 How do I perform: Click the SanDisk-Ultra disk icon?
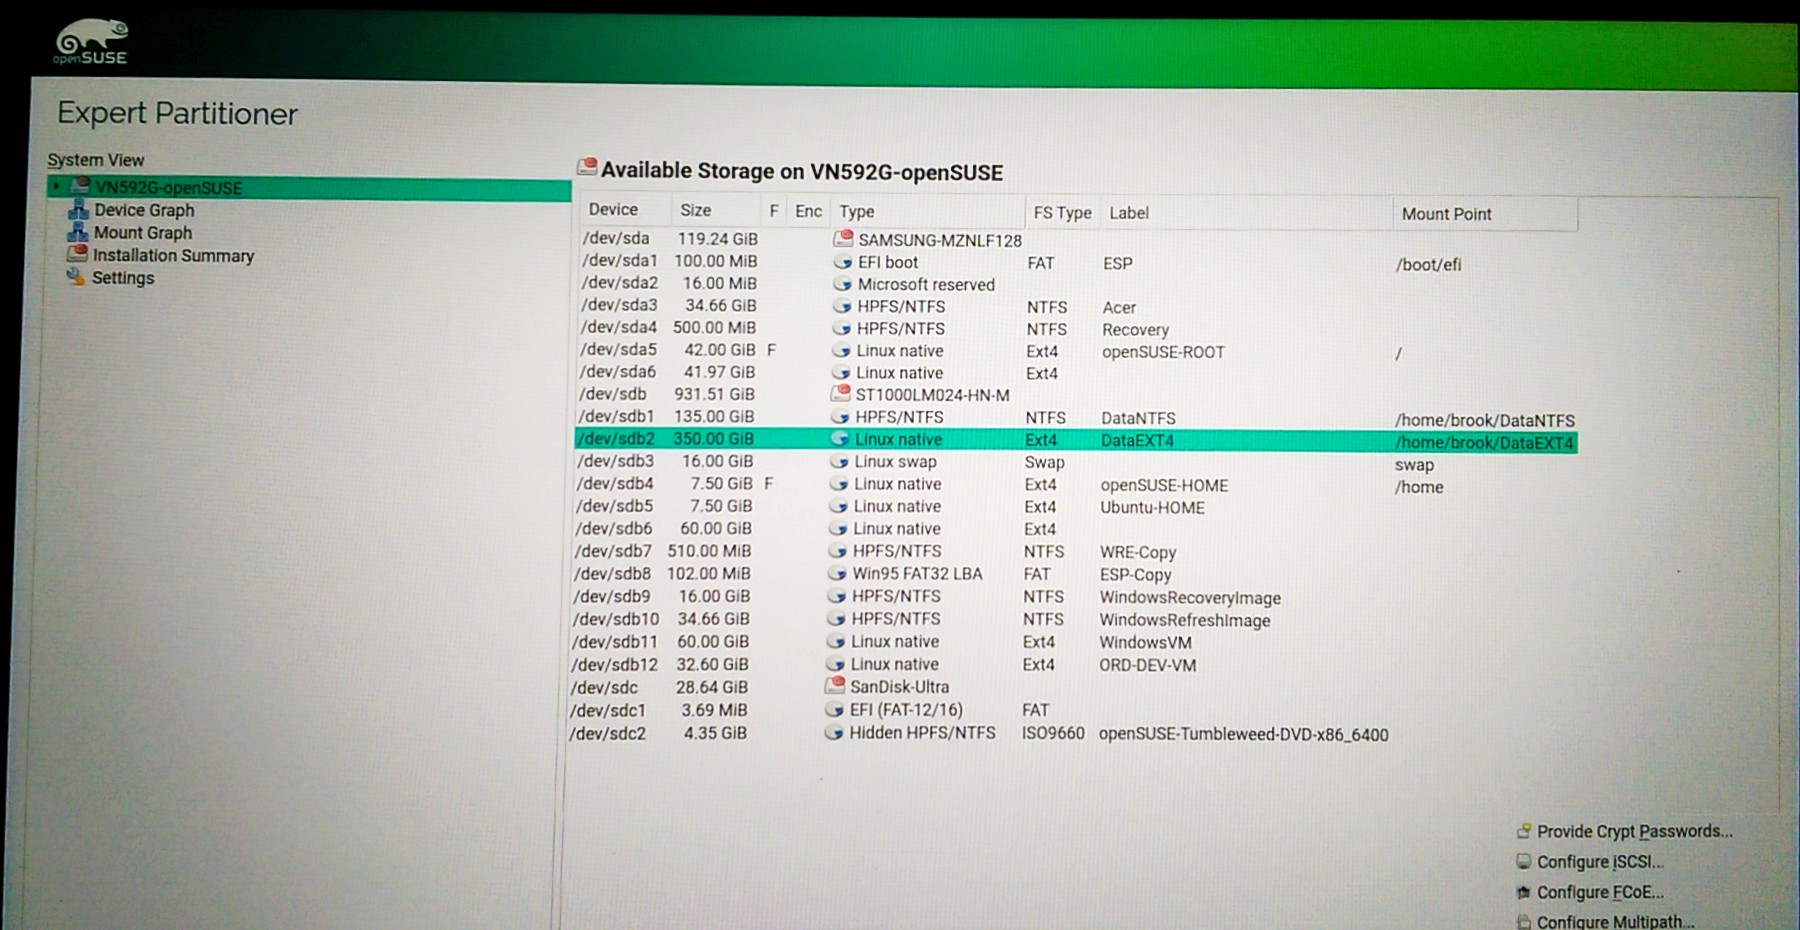(x=835, y=686)
